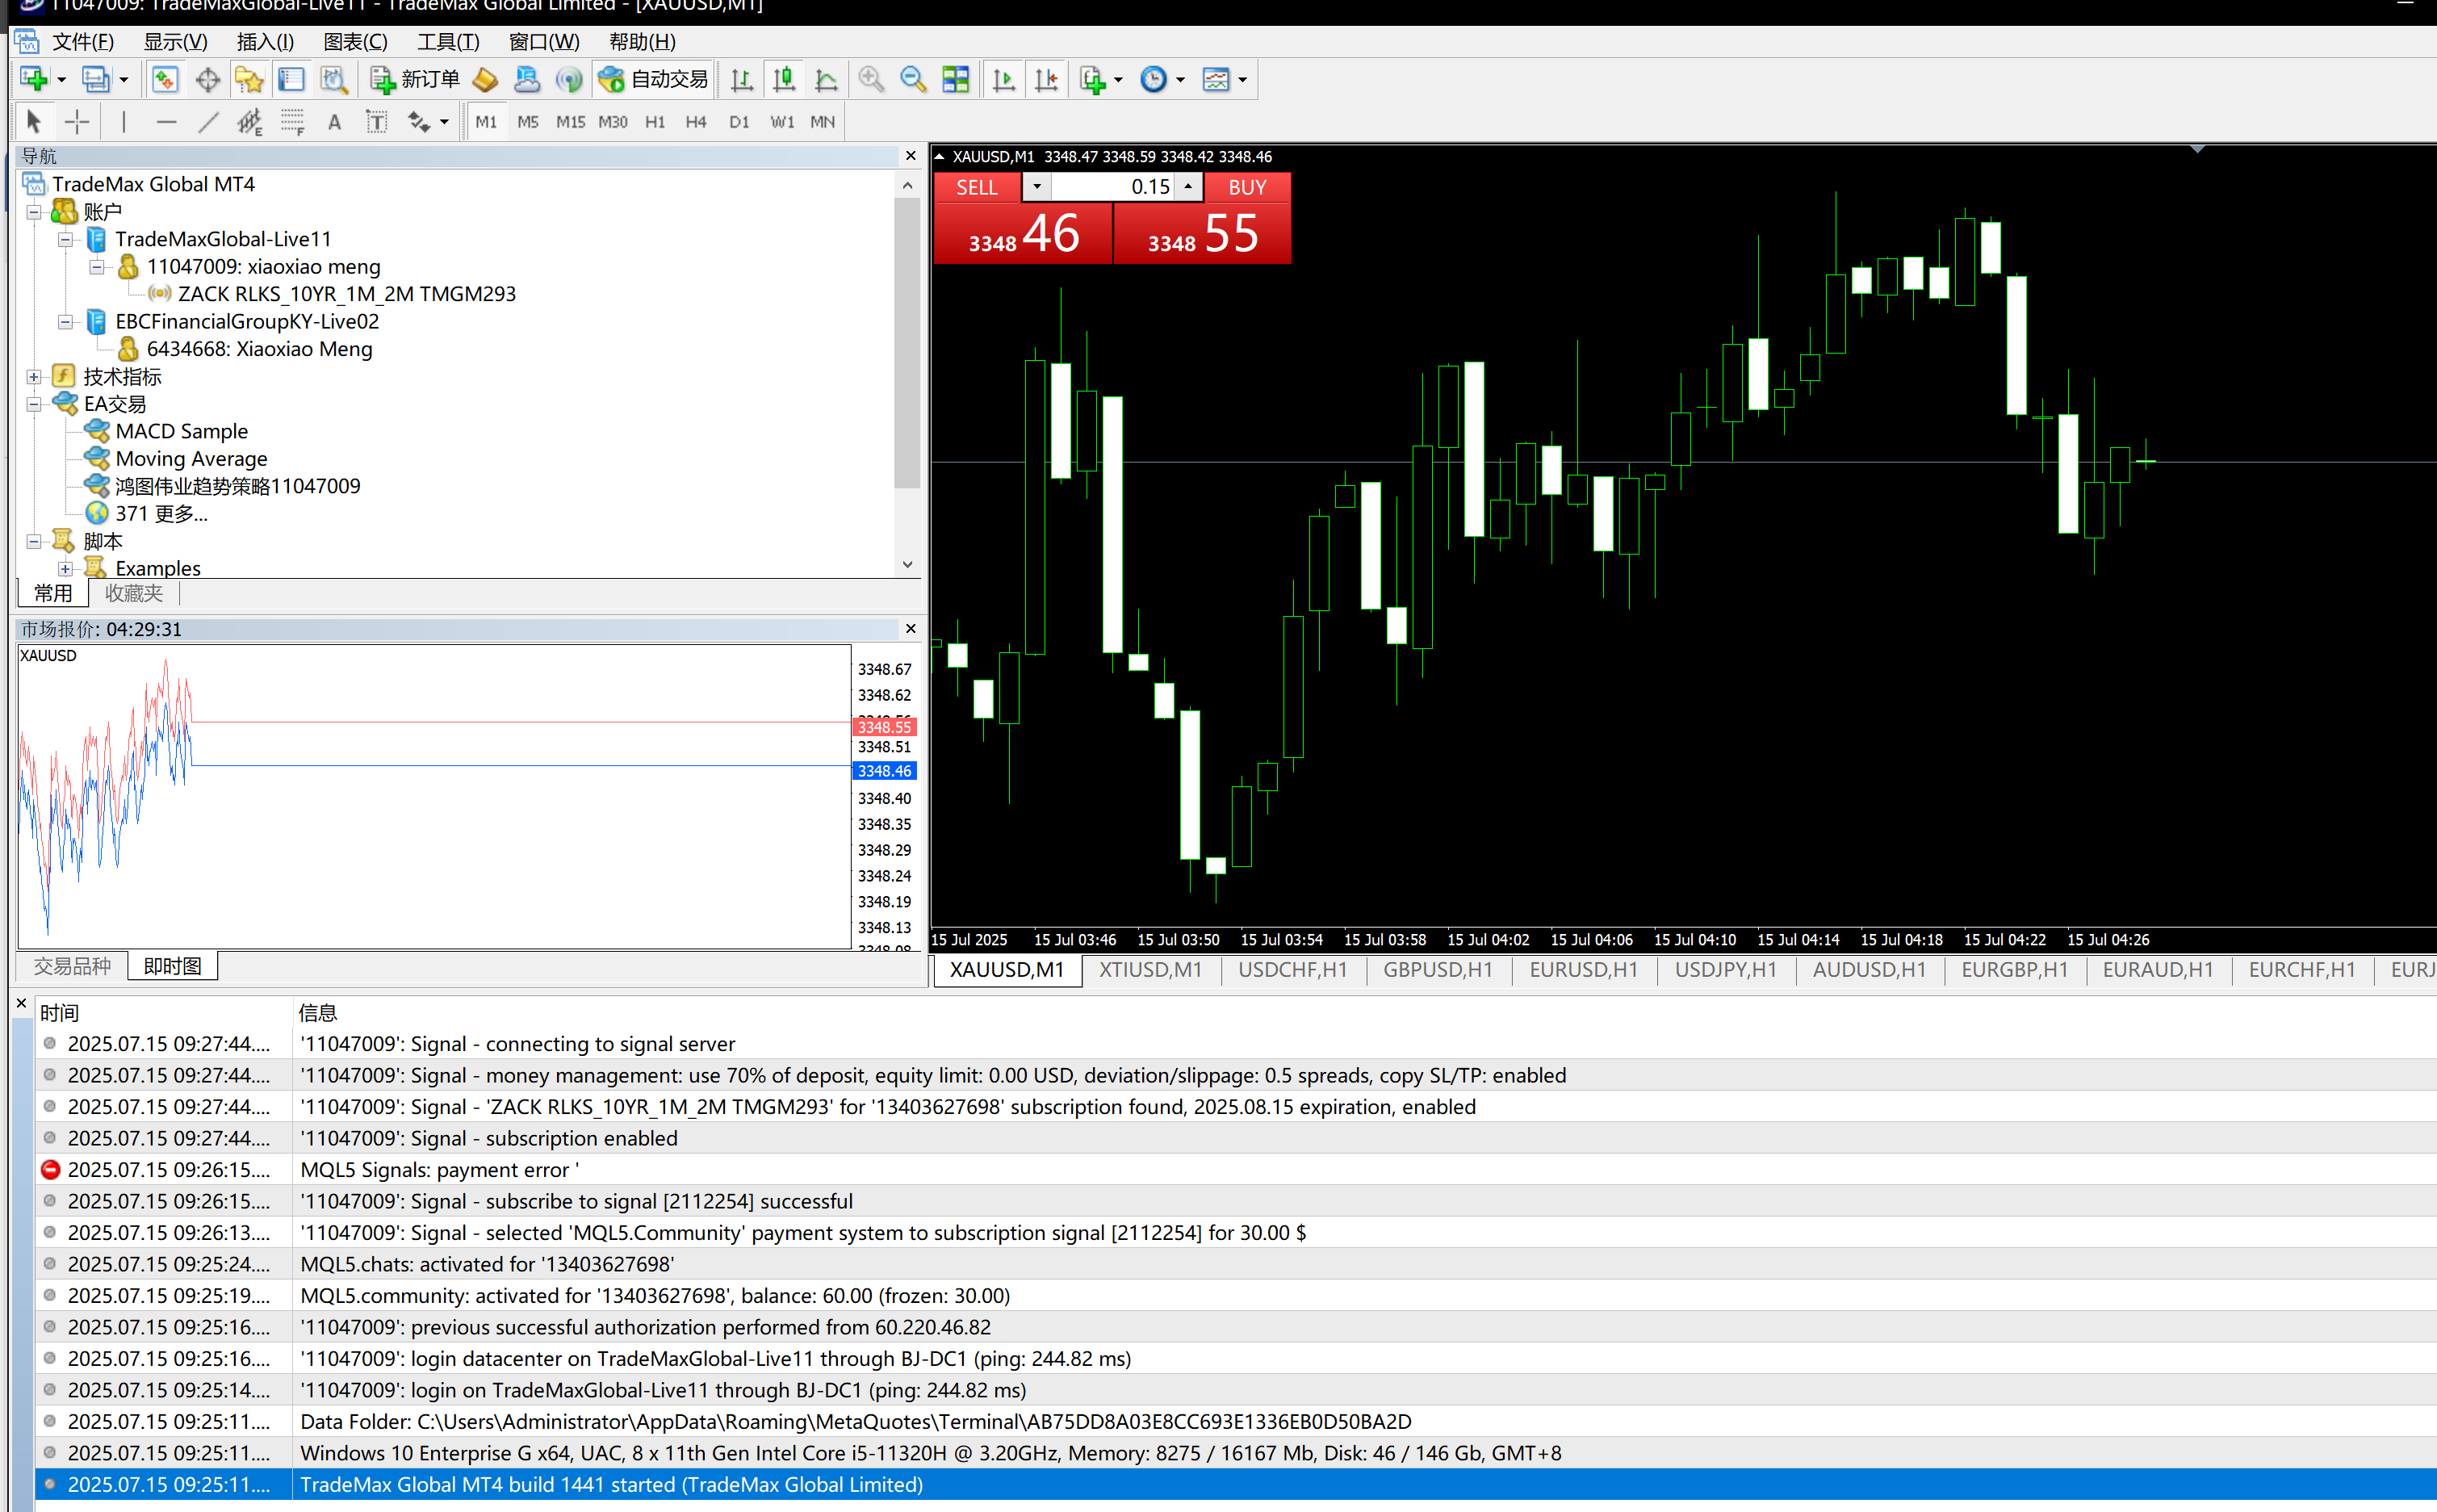Collapse the EA交易 tree node
The height and width of the screenshot is (1512, 2437).
pyautogui.click(x=34, y=404)
